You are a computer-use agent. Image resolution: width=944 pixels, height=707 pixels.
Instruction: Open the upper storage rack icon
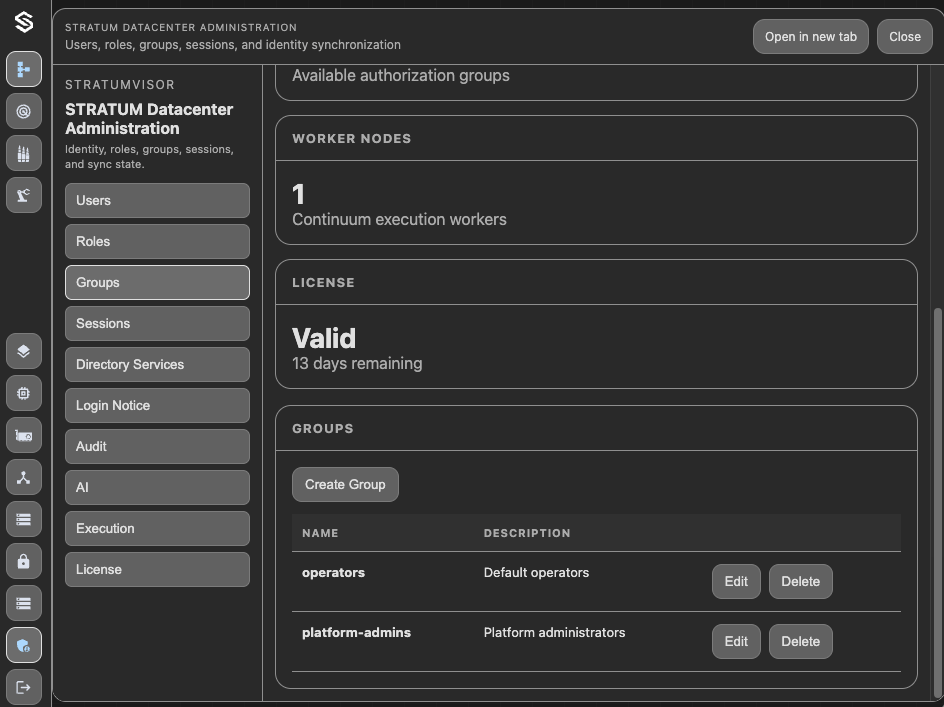[24, 519]
